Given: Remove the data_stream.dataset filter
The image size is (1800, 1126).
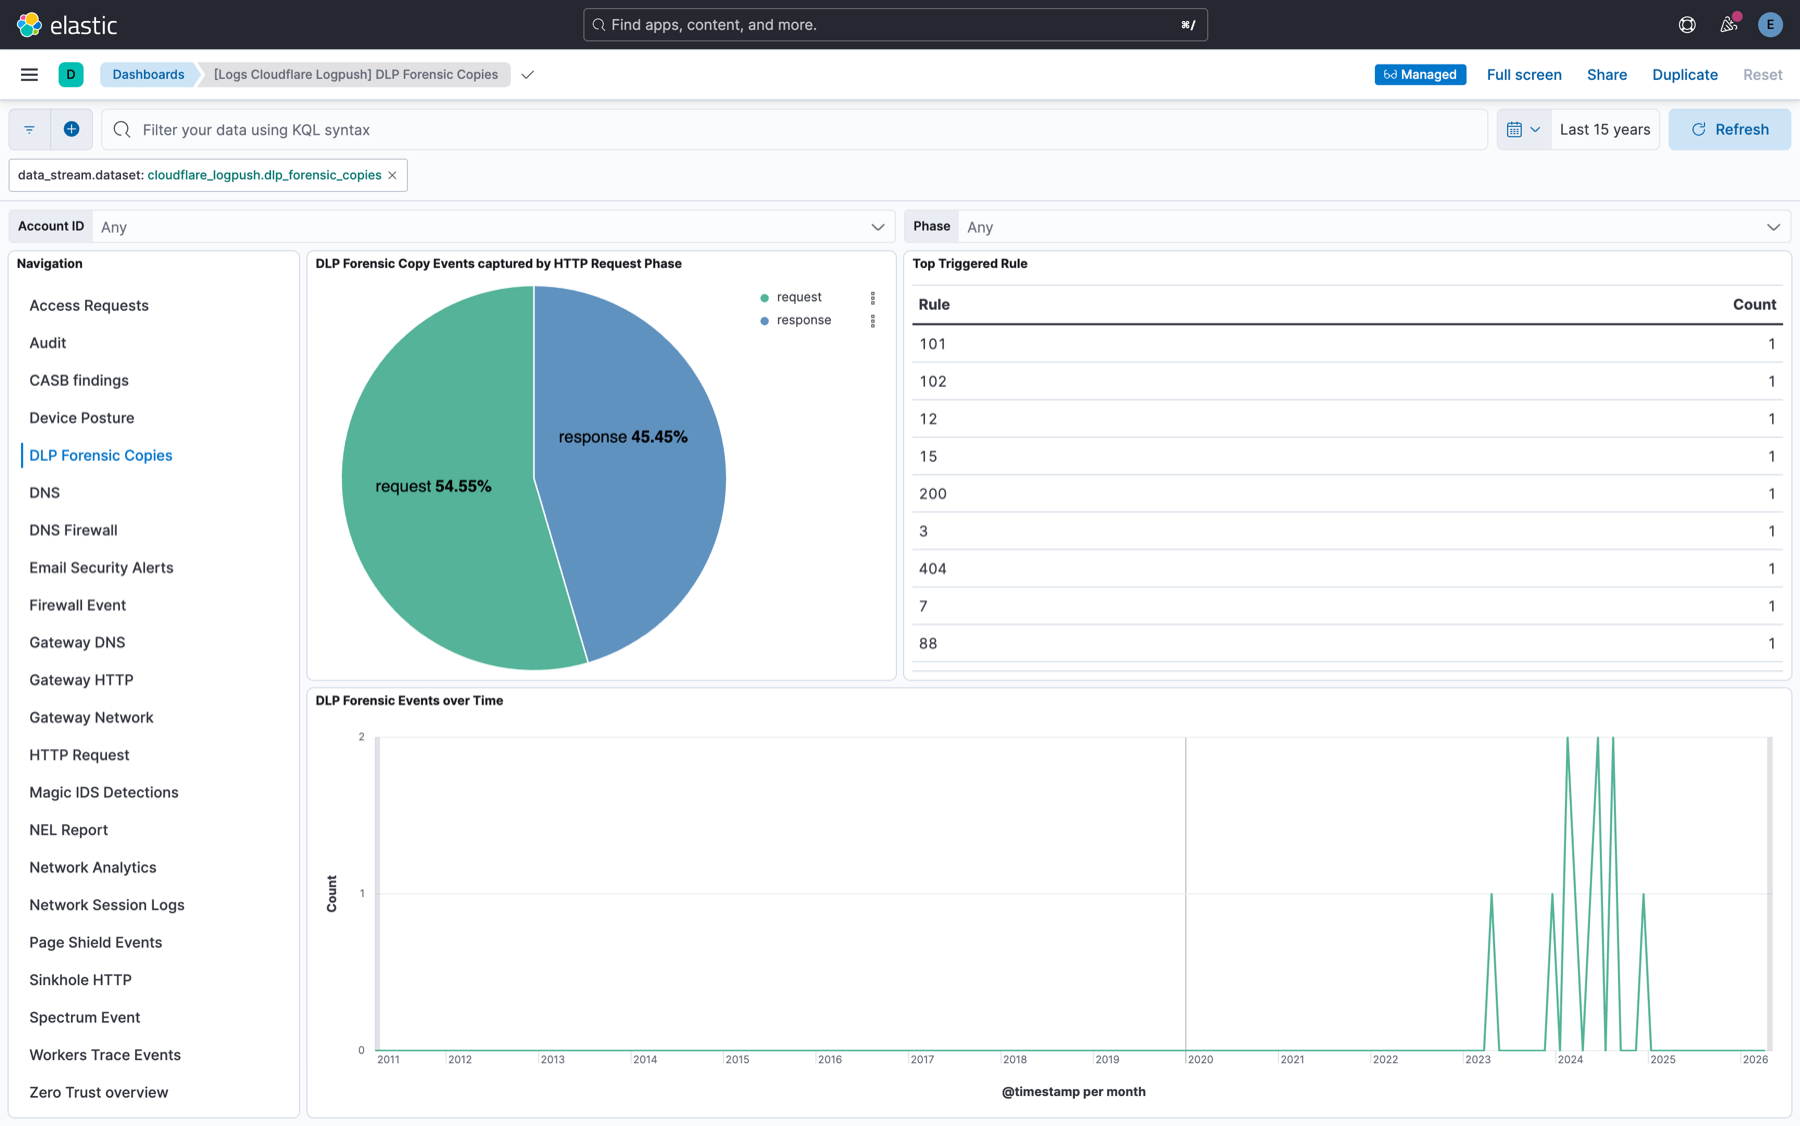Looking at the screenshot, I should 393,175.
